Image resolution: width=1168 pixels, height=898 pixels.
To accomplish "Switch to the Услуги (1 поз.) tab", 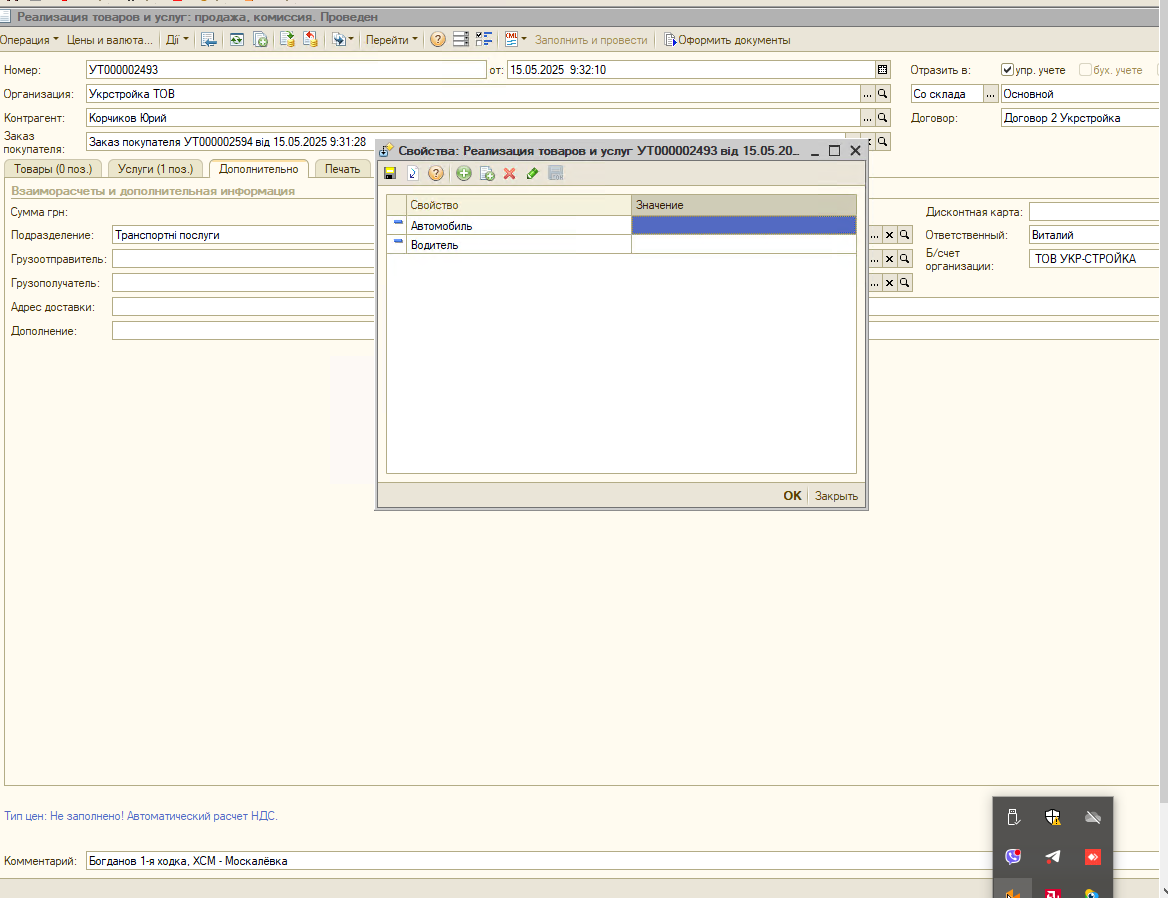I will [x=155, y=169].
